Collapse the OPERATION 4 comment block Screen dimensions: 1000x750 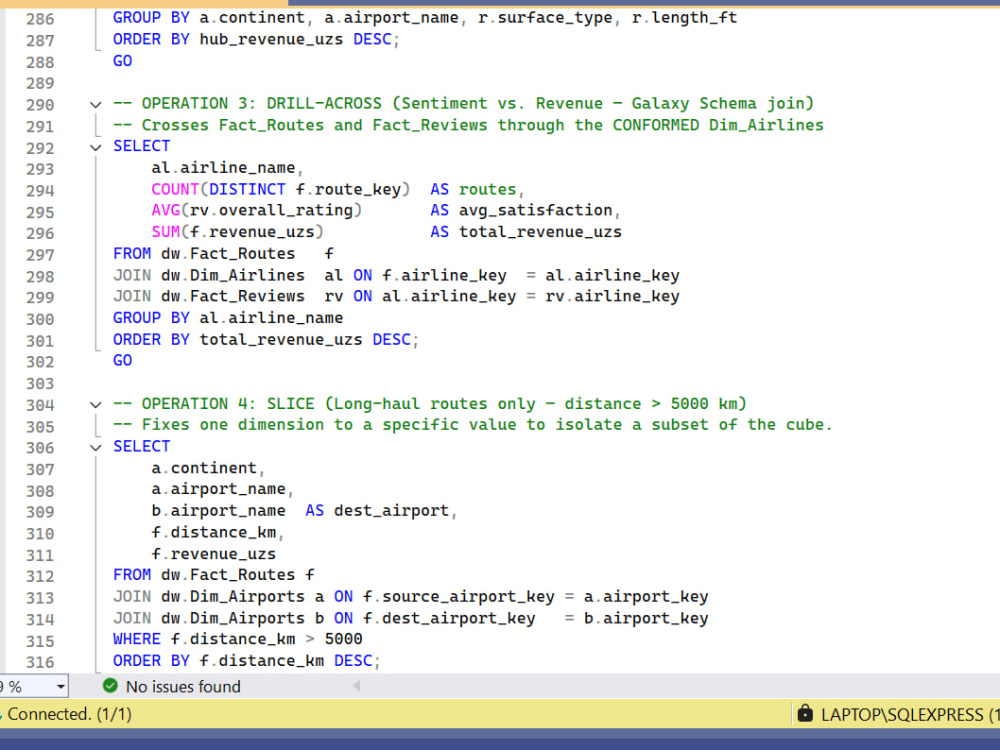click(96, 405)
